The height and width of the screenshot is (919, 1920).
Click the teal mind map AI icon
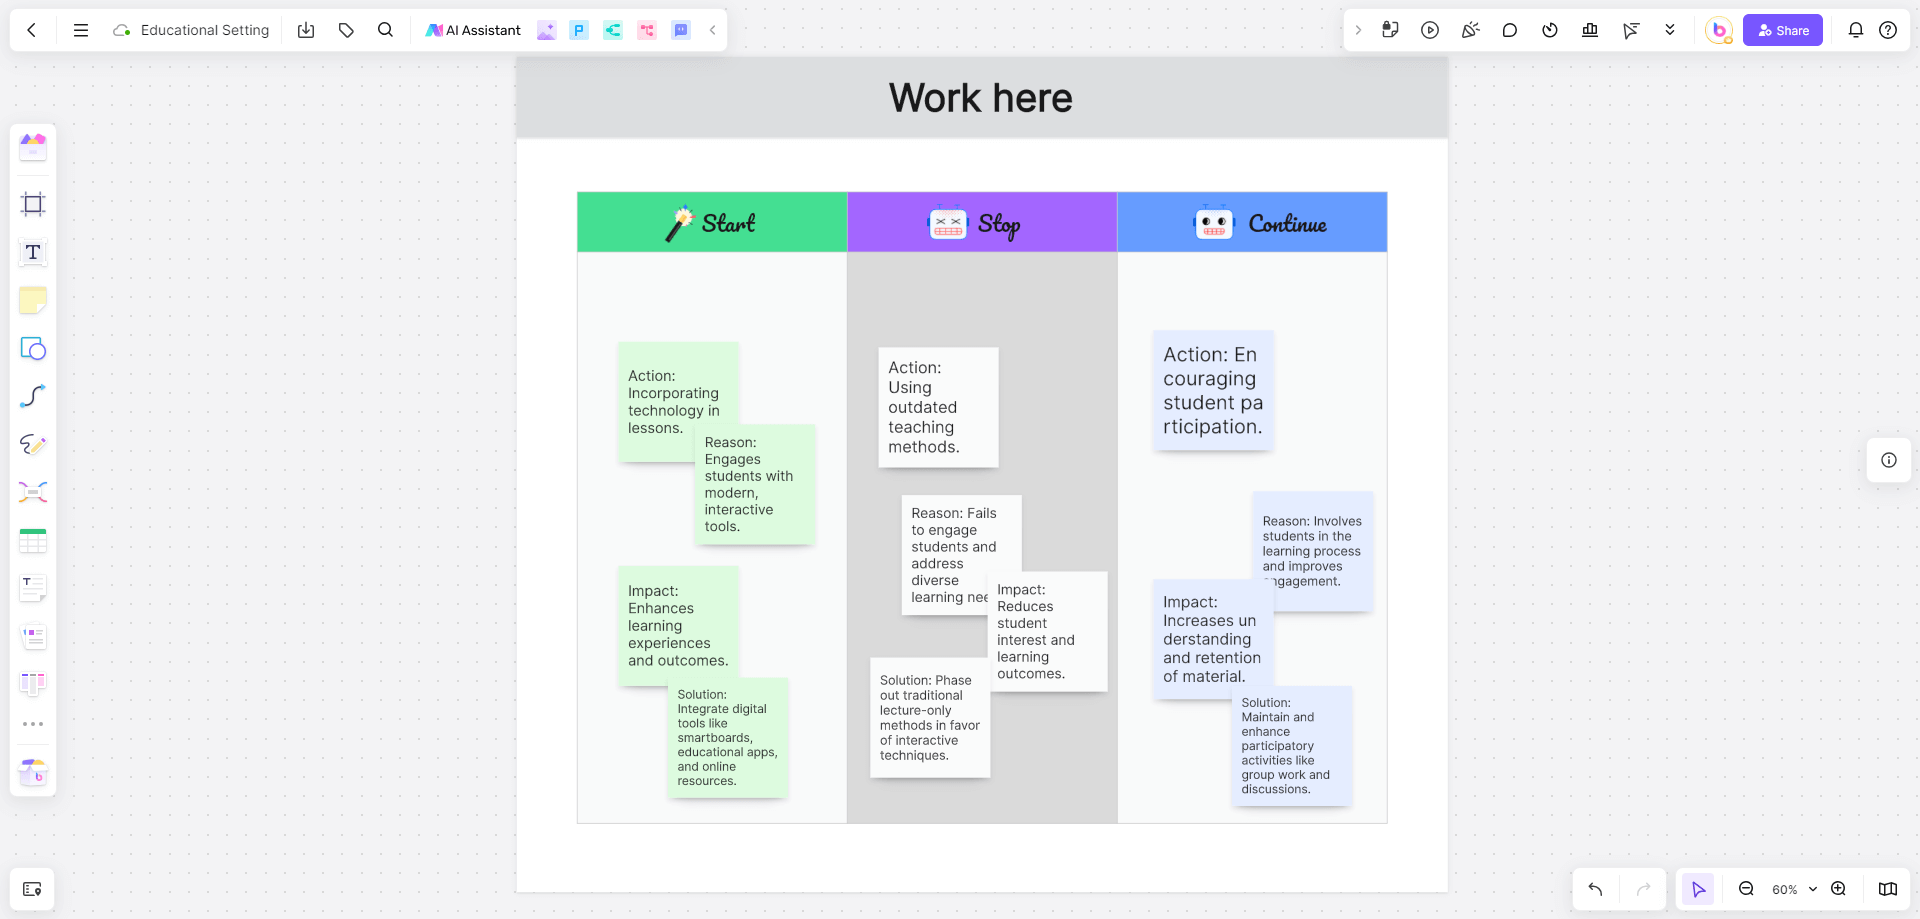613,30
